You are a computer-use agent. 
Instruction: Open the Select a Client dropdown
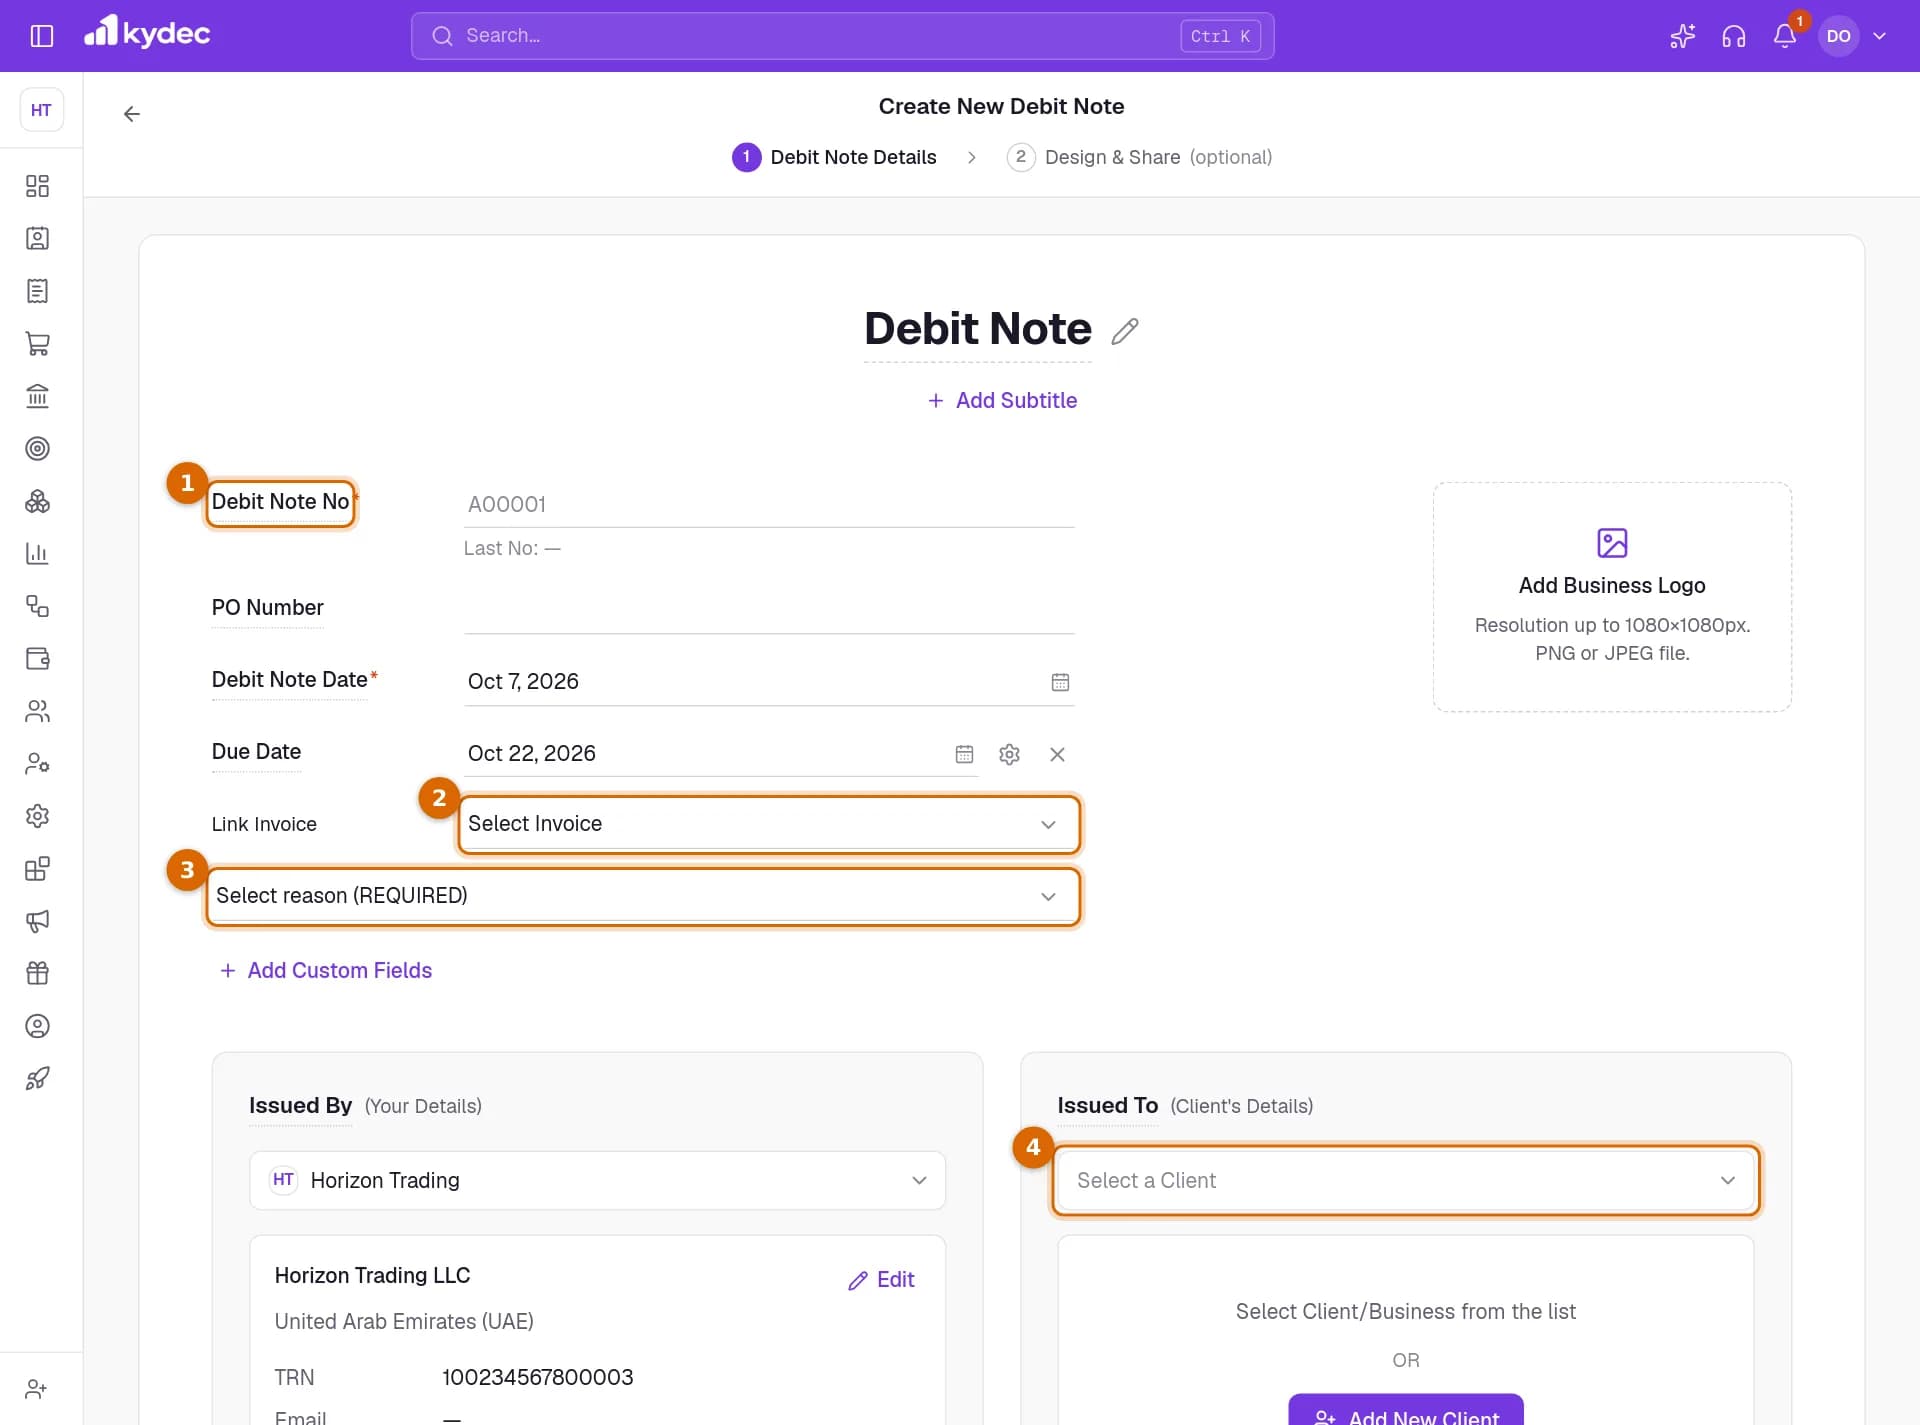coord(1405,1180)
